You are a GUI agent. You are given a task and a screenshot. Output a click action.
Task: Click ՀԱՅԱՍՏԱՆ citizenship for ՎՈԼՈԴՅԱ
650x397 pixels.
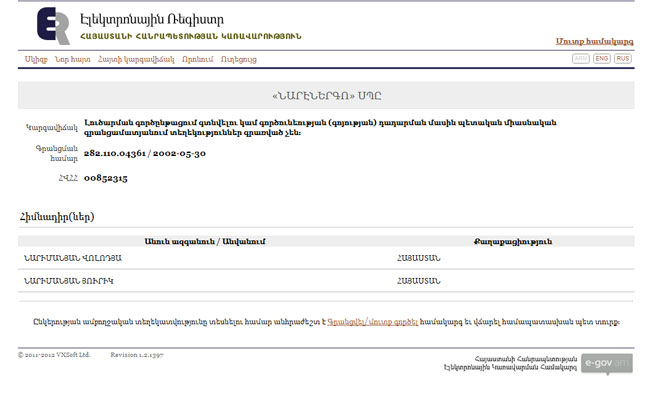pos(418,258)
